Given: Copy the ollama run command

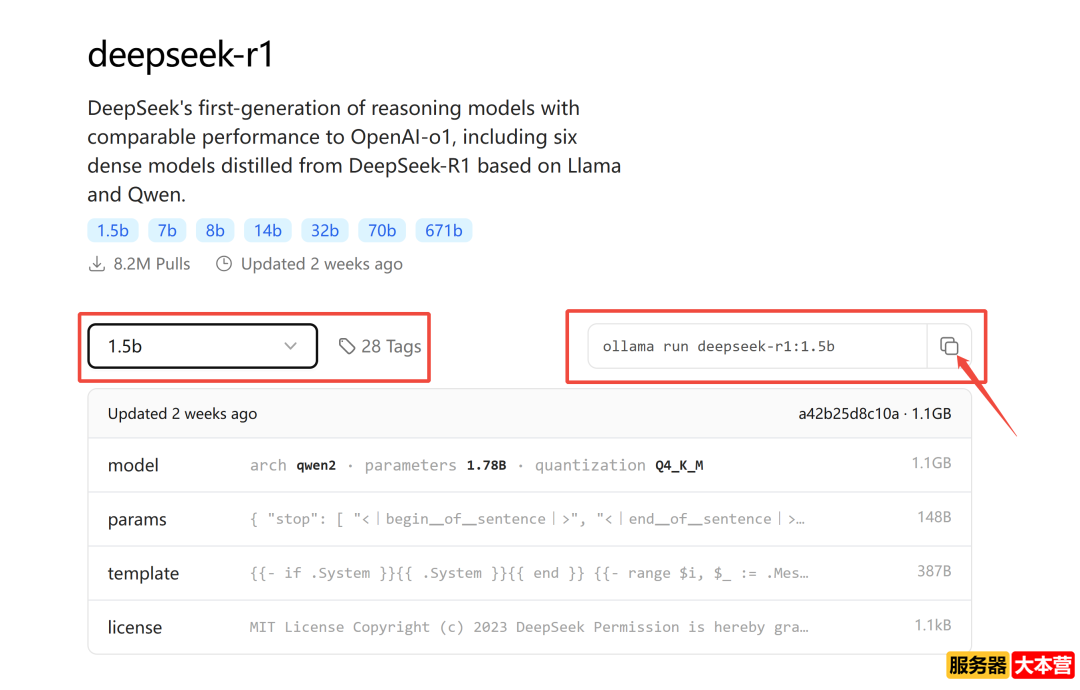Looking at the screenshot, I should pos(949,346).
